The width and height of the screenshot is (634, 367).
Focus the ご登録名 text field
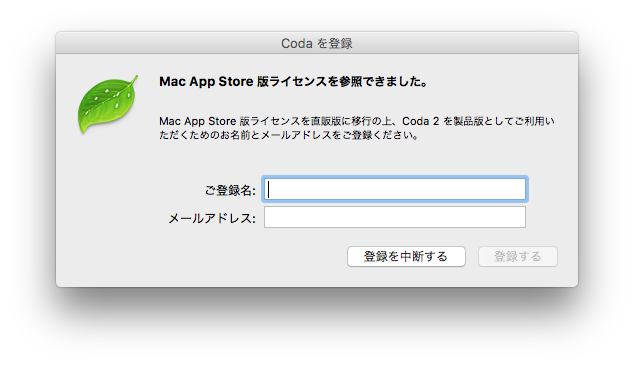pyautogui.click(x=395, y=189)
